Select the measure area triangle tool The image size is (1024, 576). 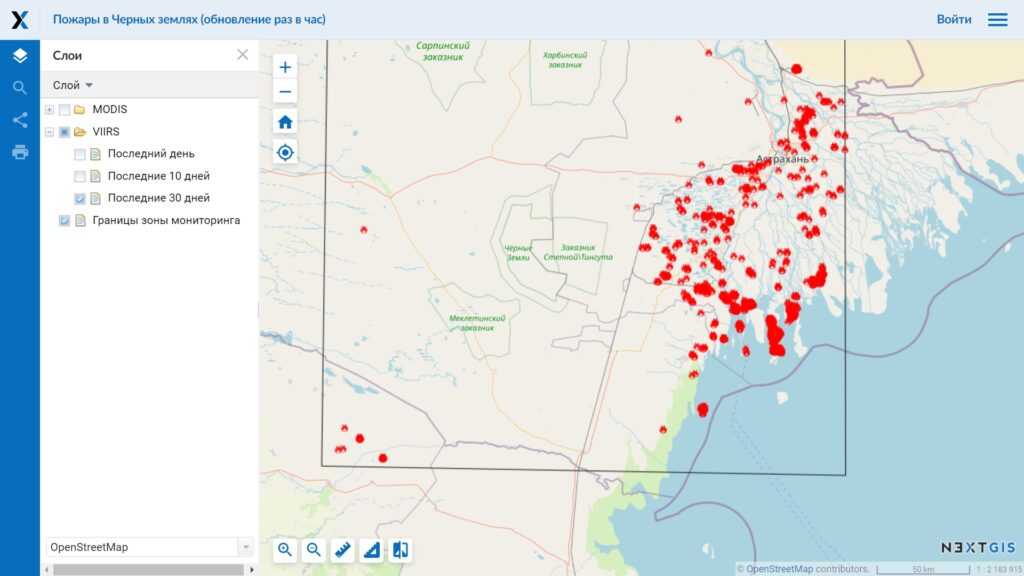[x=371, y=549]
